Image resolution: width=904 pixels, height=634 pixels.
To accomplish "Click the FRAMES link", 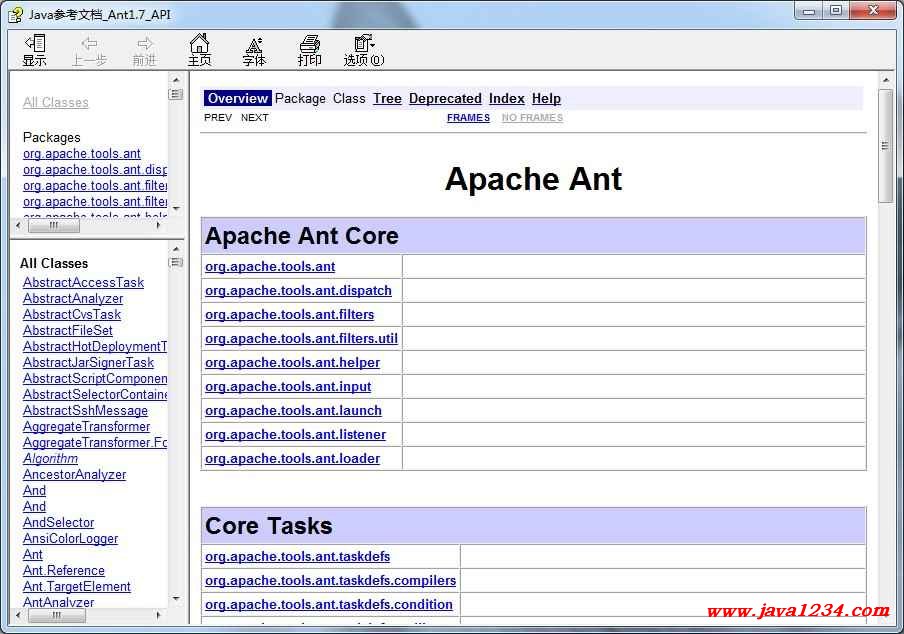I will pos(468,118).
